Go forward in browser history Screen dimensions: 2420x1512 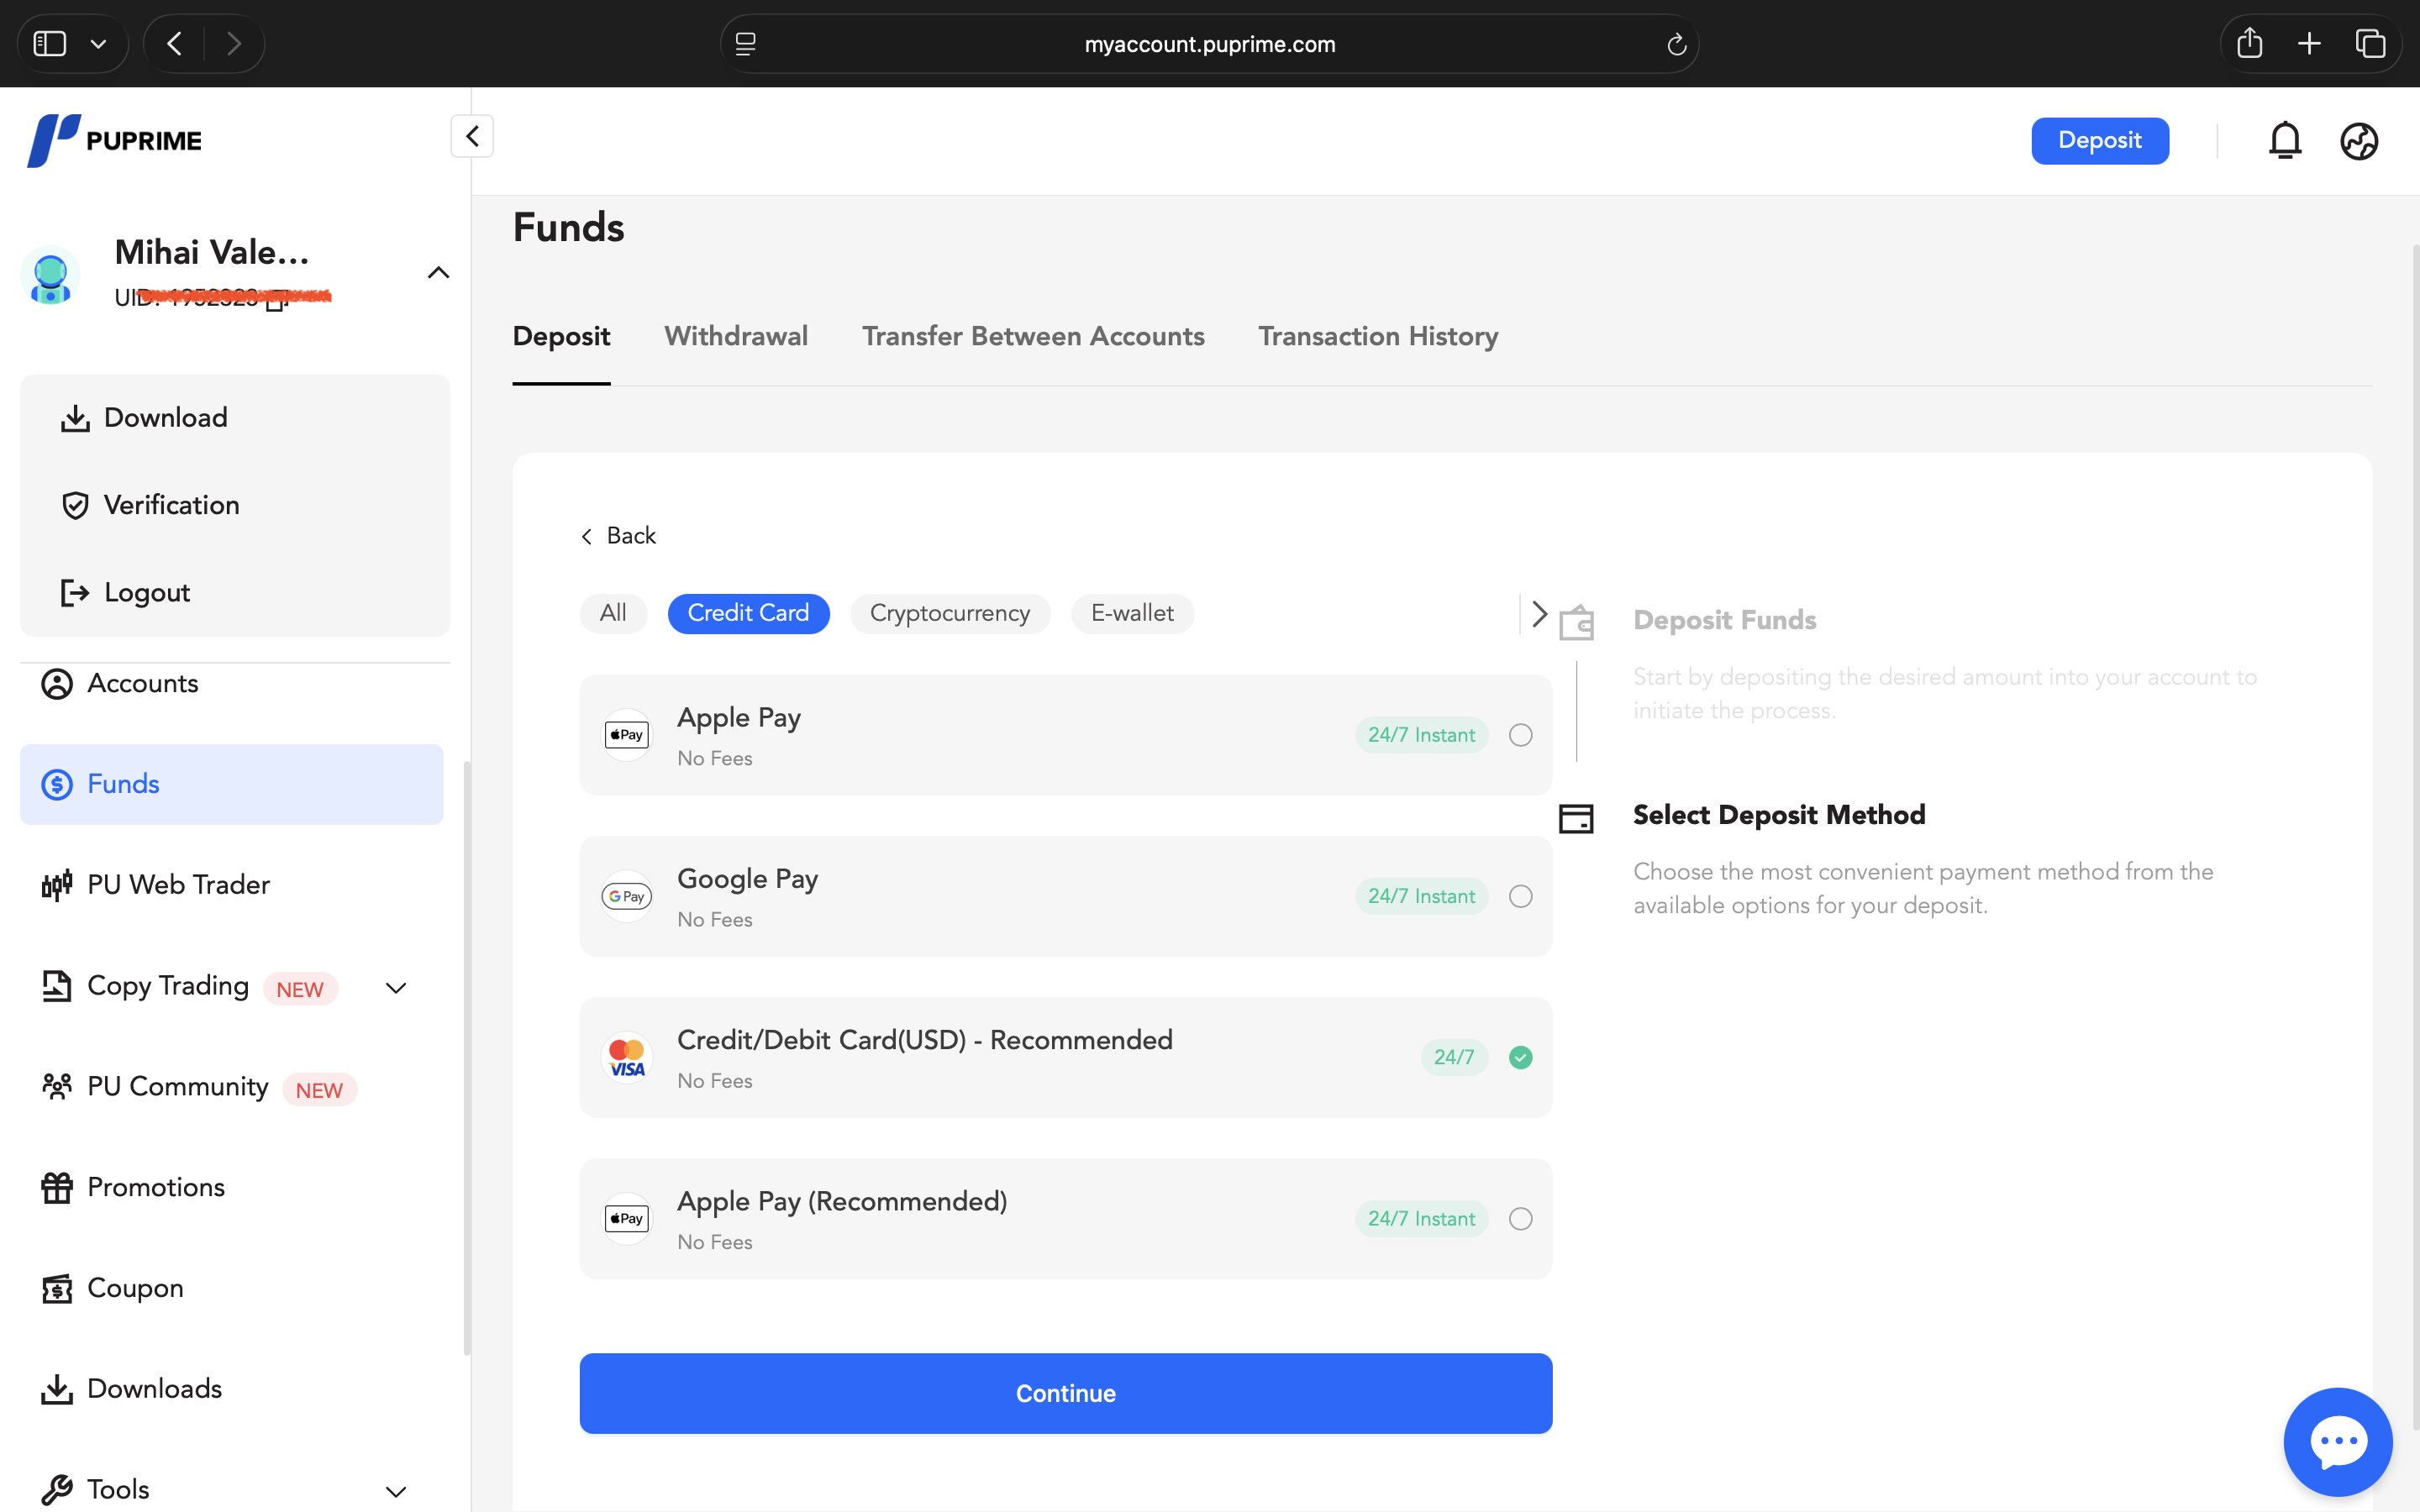coord(234,44)
